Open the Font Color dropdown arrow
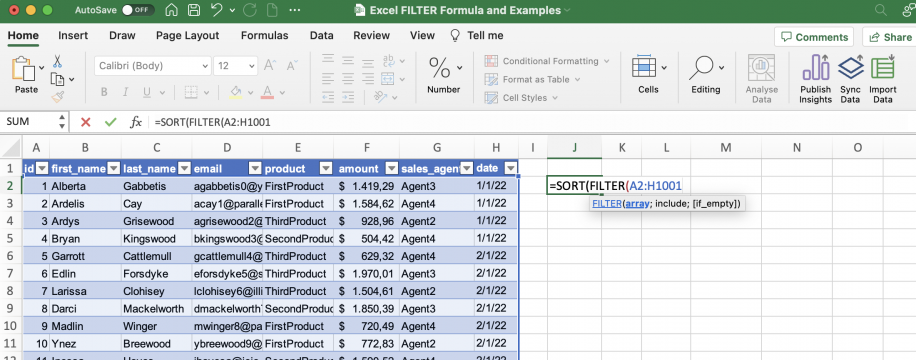Image resolution: width=916 pixels, height=360 pixels. click(282, 93)
